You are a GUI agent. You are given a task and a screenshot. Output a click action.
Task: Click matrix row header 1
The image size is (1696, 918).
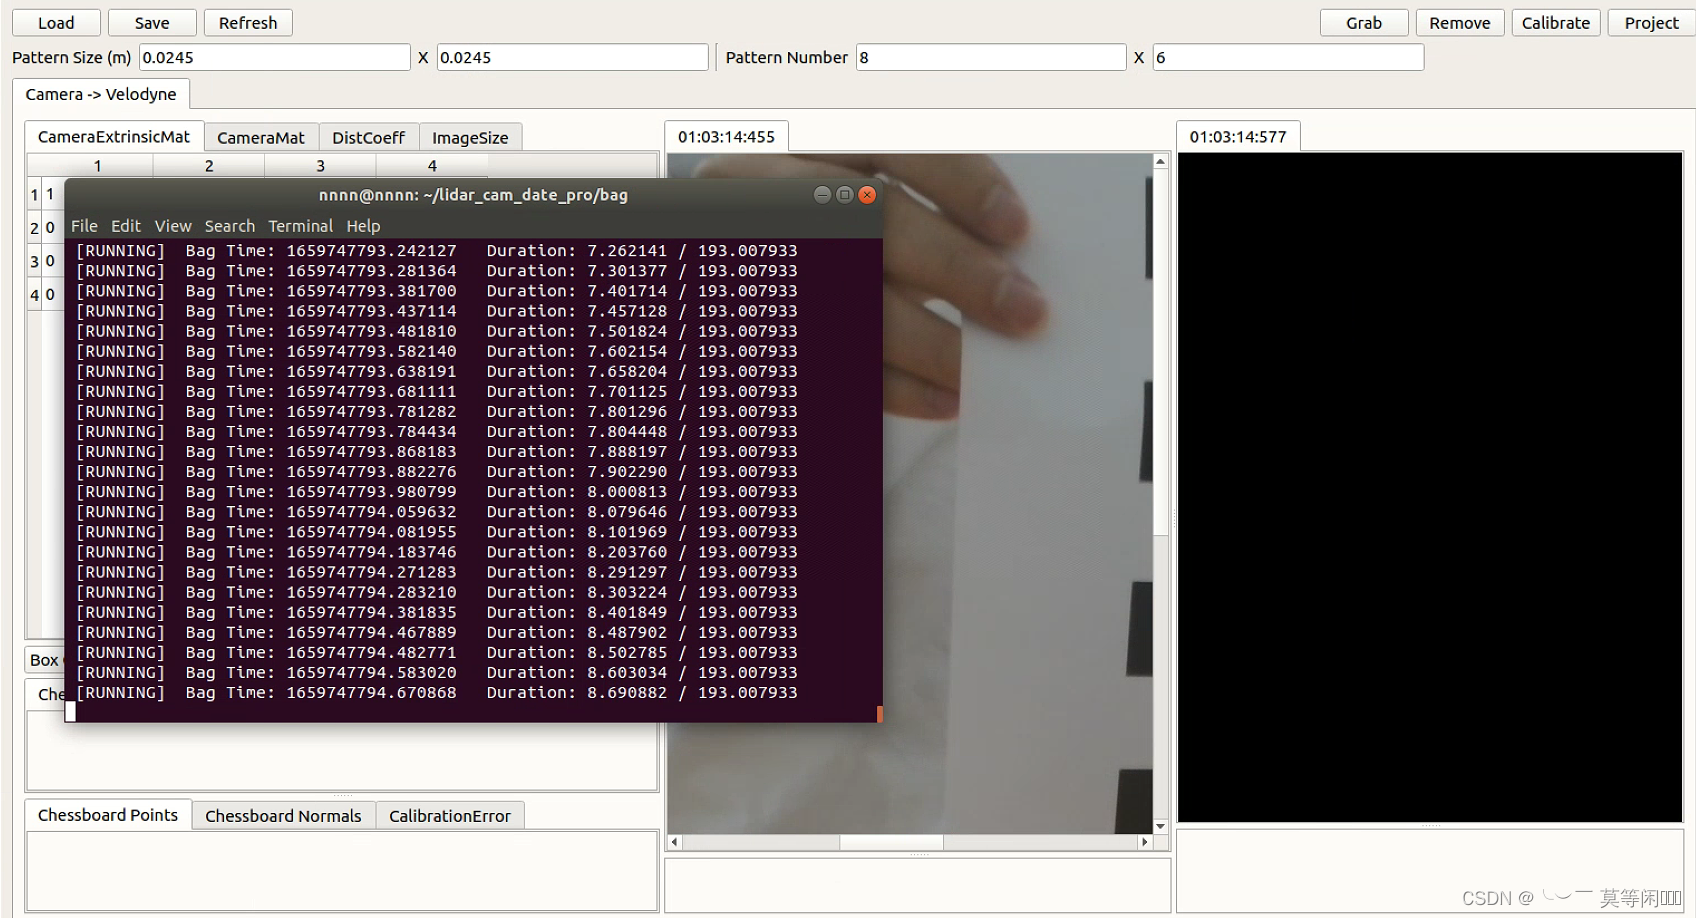(34, 194)
